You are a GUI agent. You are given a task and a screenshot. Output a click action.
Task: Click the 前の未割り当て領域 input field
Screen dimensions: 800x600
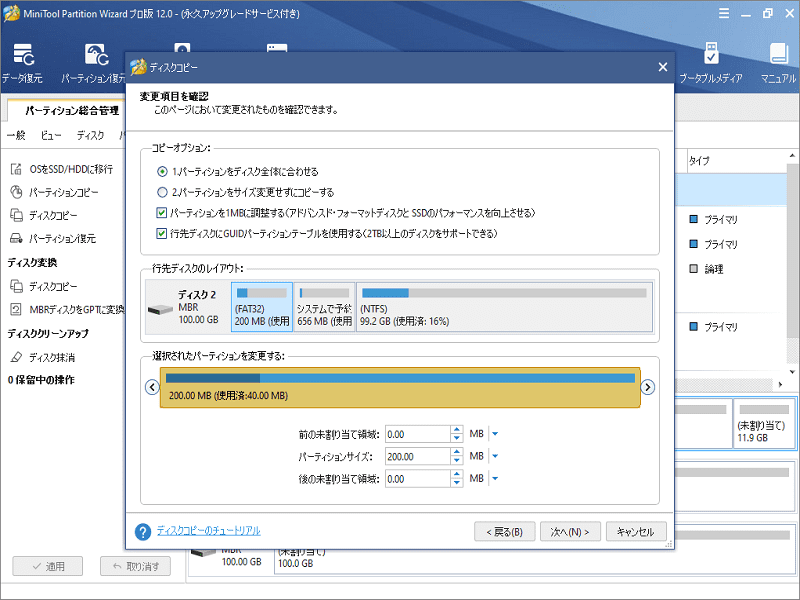tap(418, 434)
